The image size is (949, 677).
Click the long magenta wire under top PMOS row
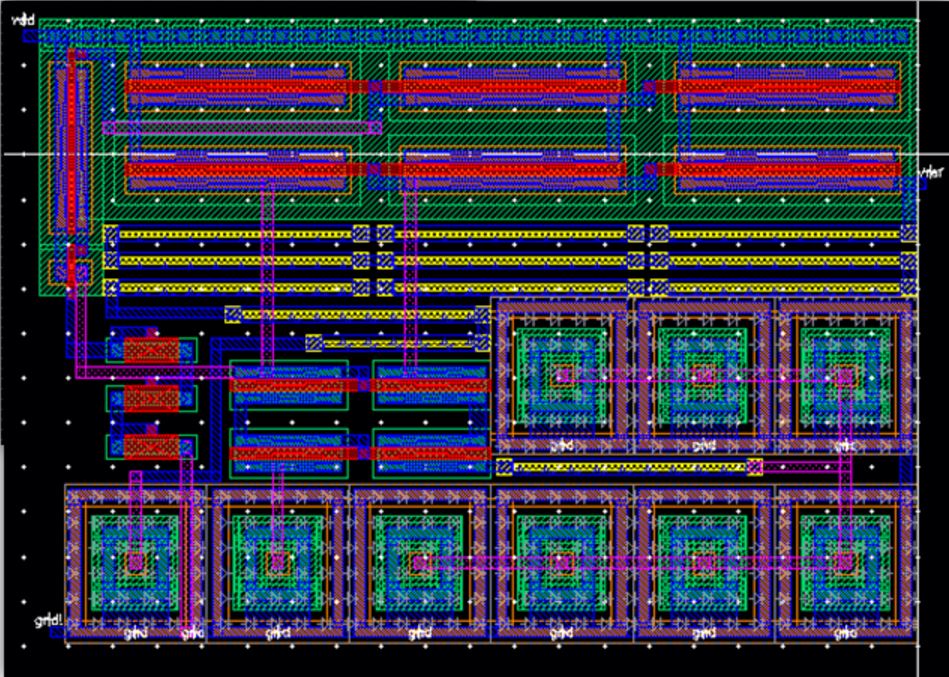pyautogui.click(x=242, y=128)
